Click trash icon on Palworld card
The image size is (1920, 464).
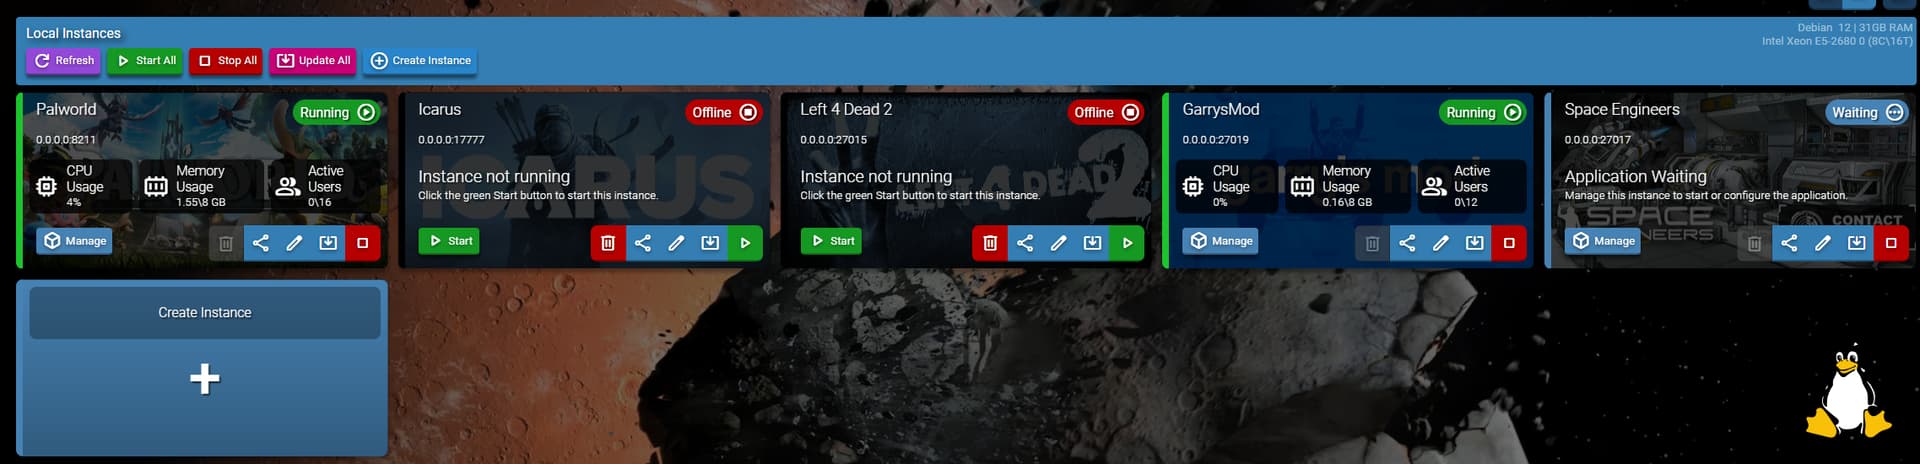click(226, 243)
